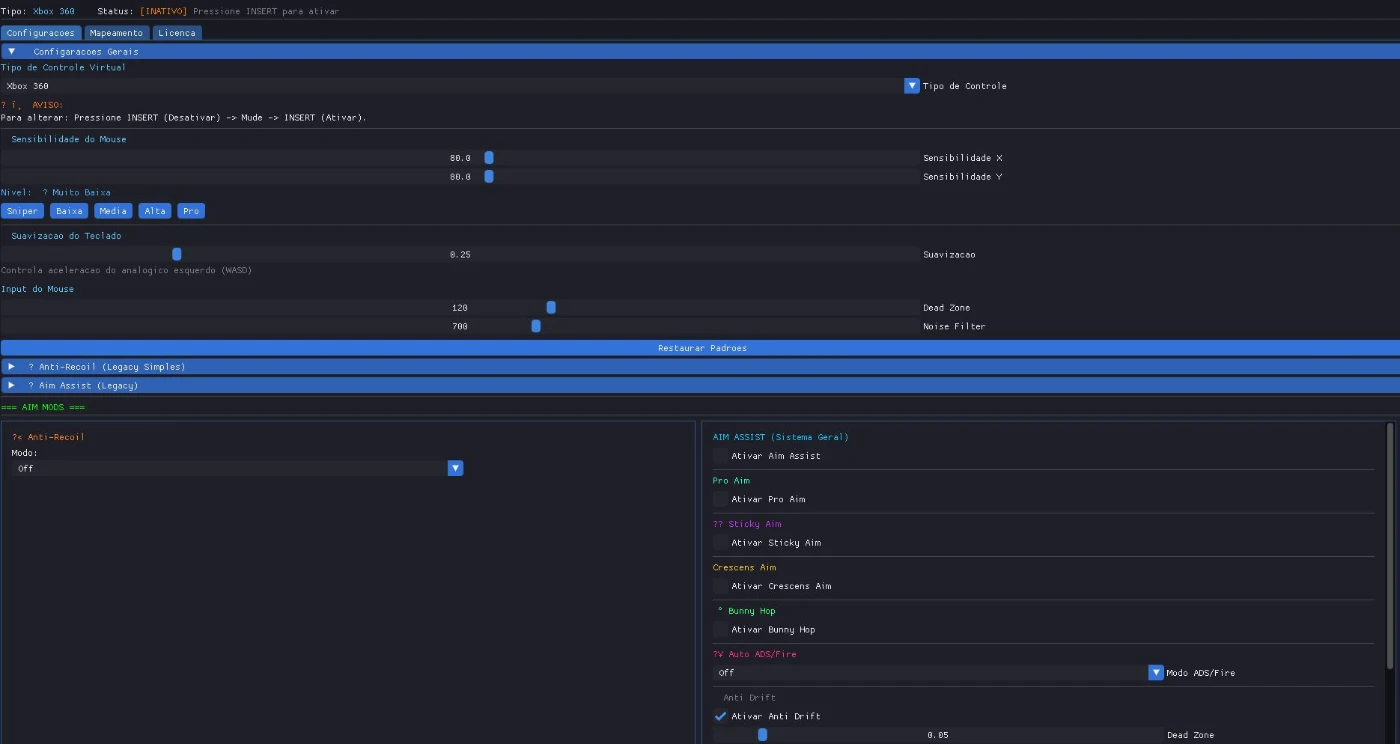Expand the Anti-Recoil (Legacy Simples) section

tap(12, 367)
